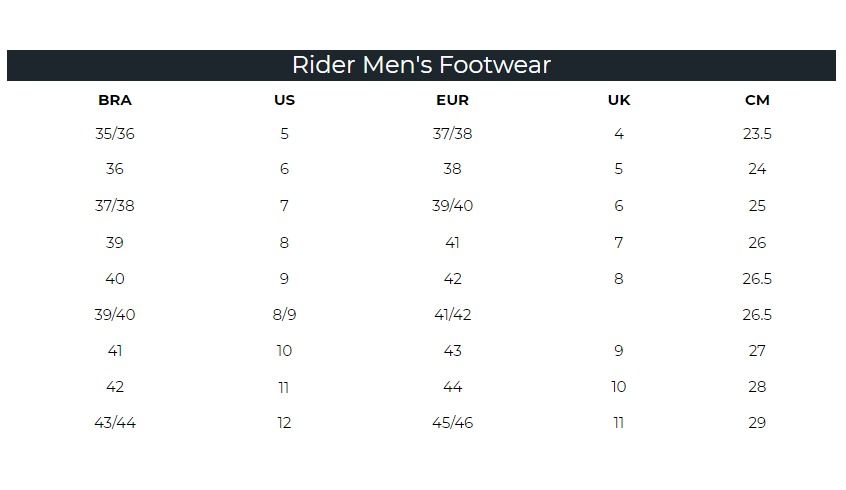Click the EUR size 41/42 cell
Viewport: 846px width, 490px height.
point(452,315)
